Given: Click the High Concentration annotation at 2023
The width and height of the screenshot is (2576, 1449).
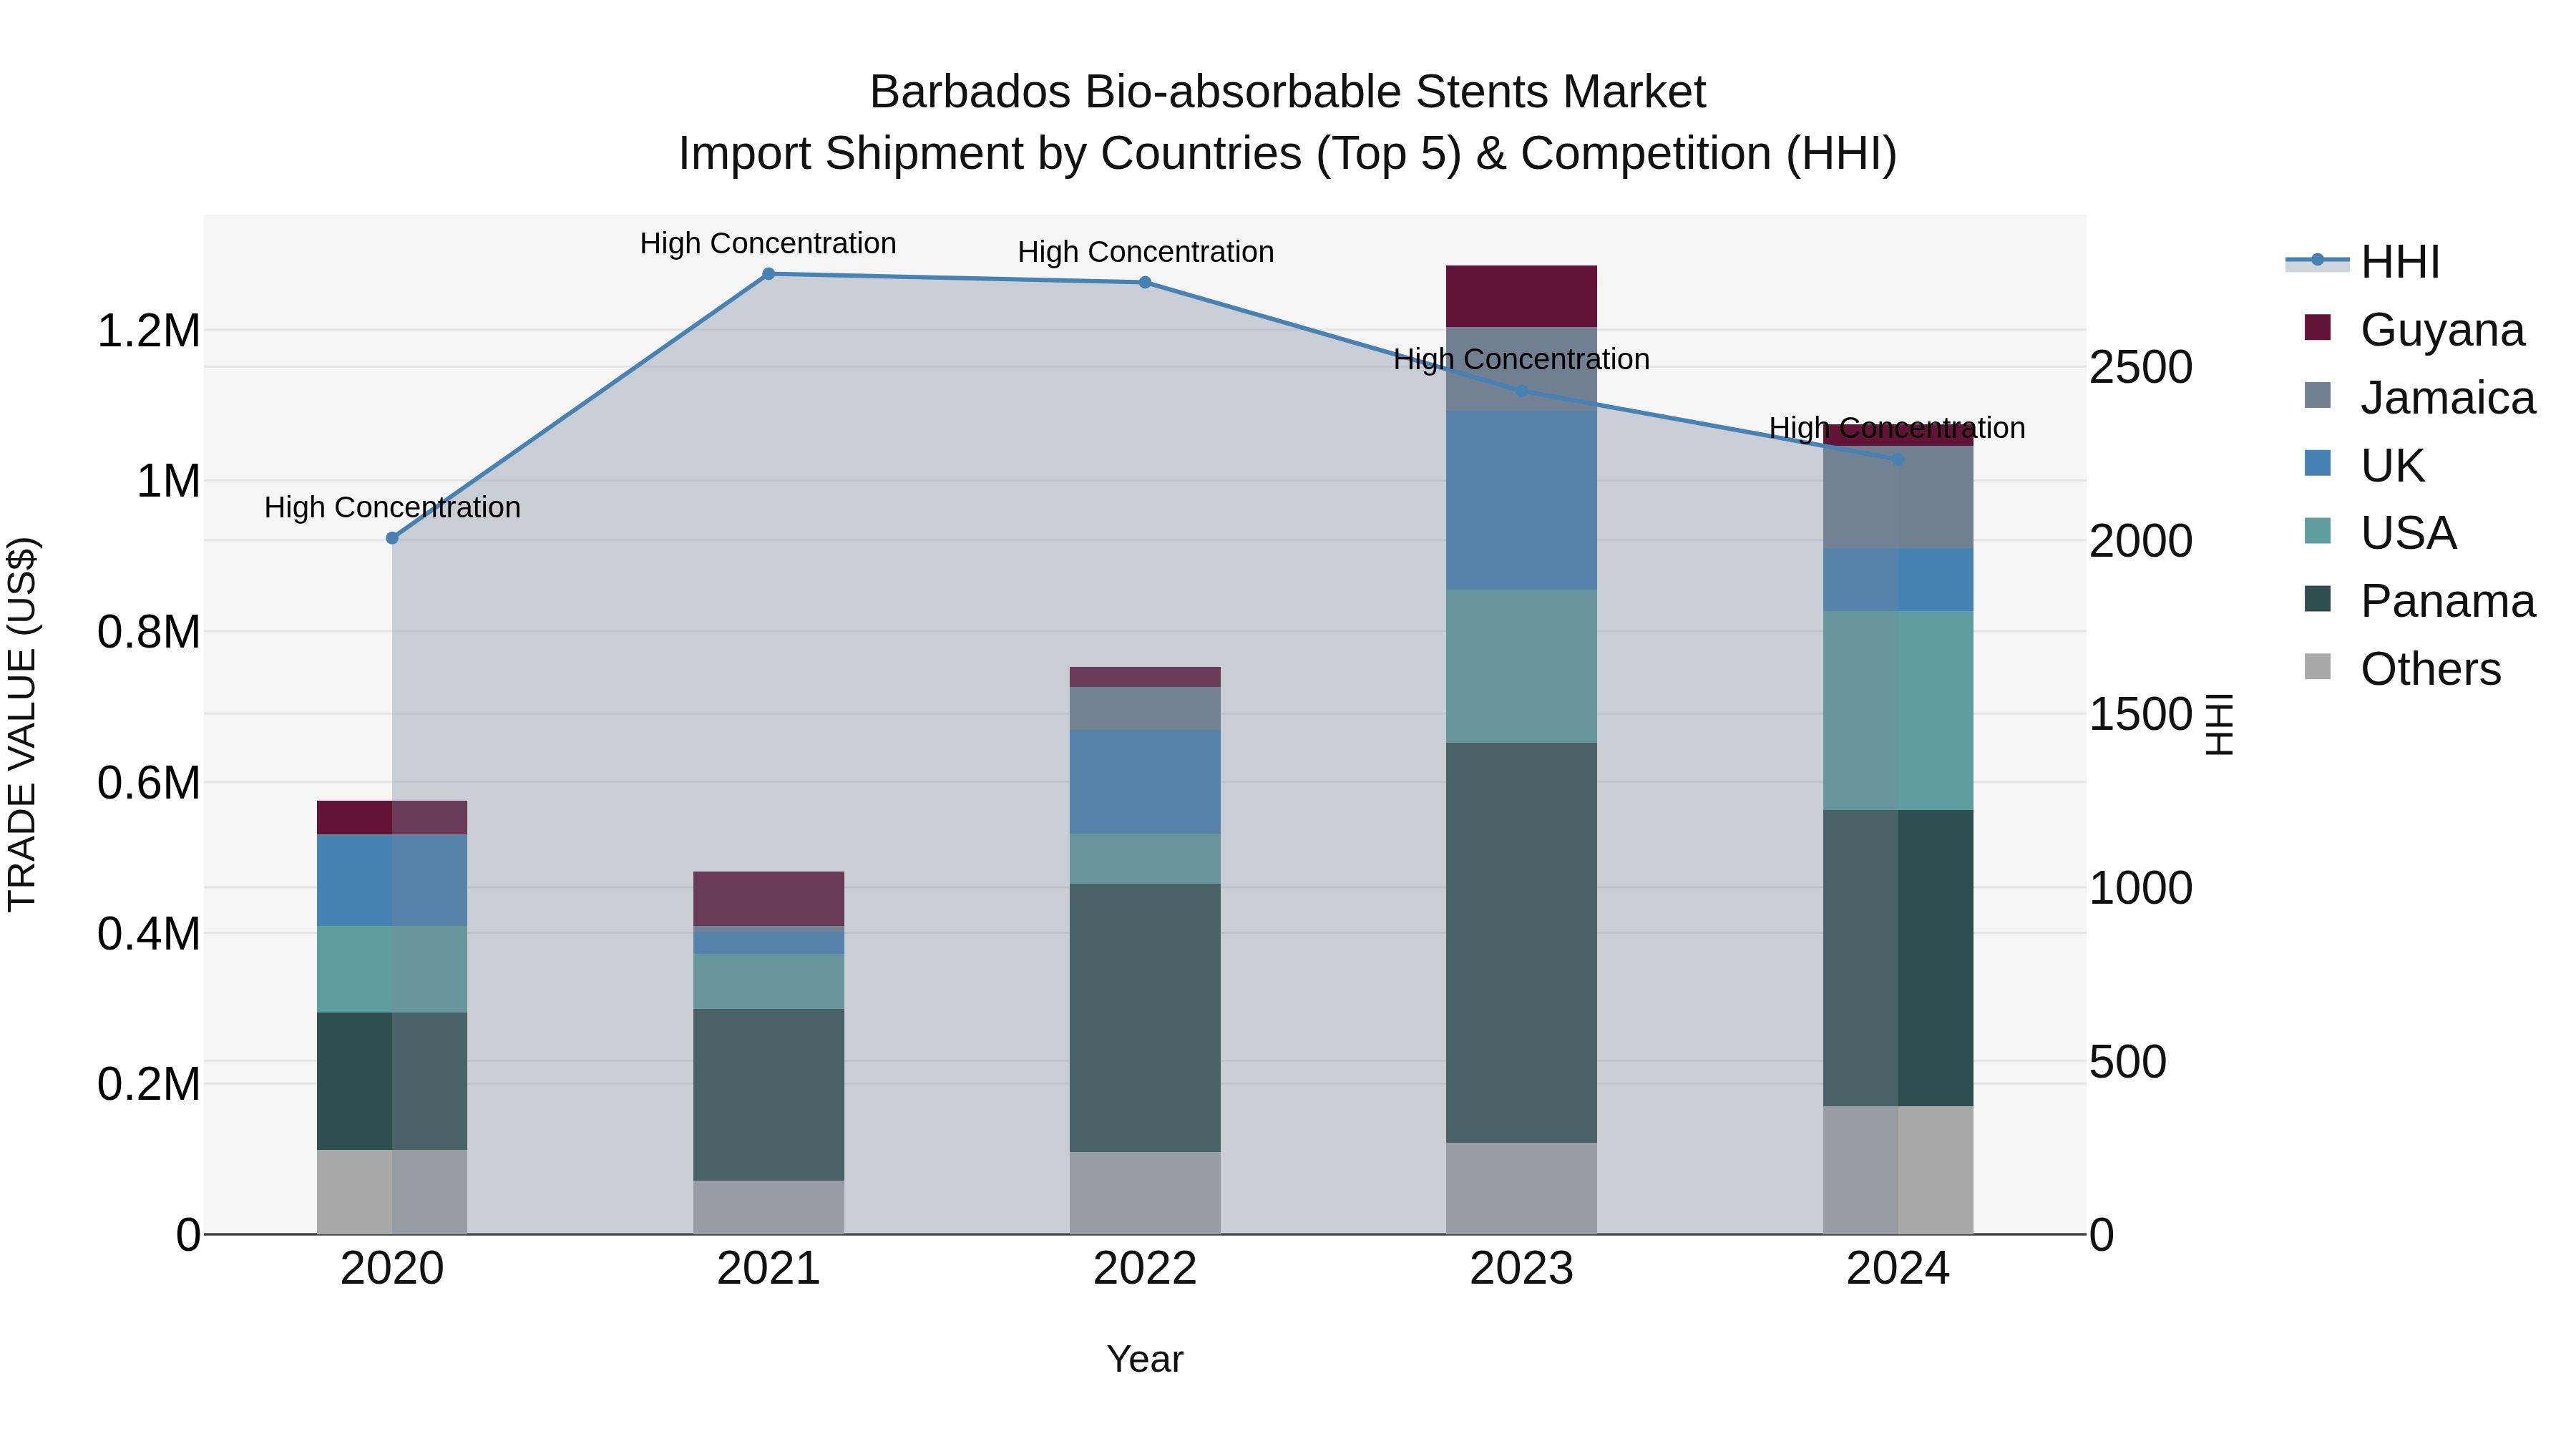Looking at the screenshot, I should click(x=1521, y=360).
